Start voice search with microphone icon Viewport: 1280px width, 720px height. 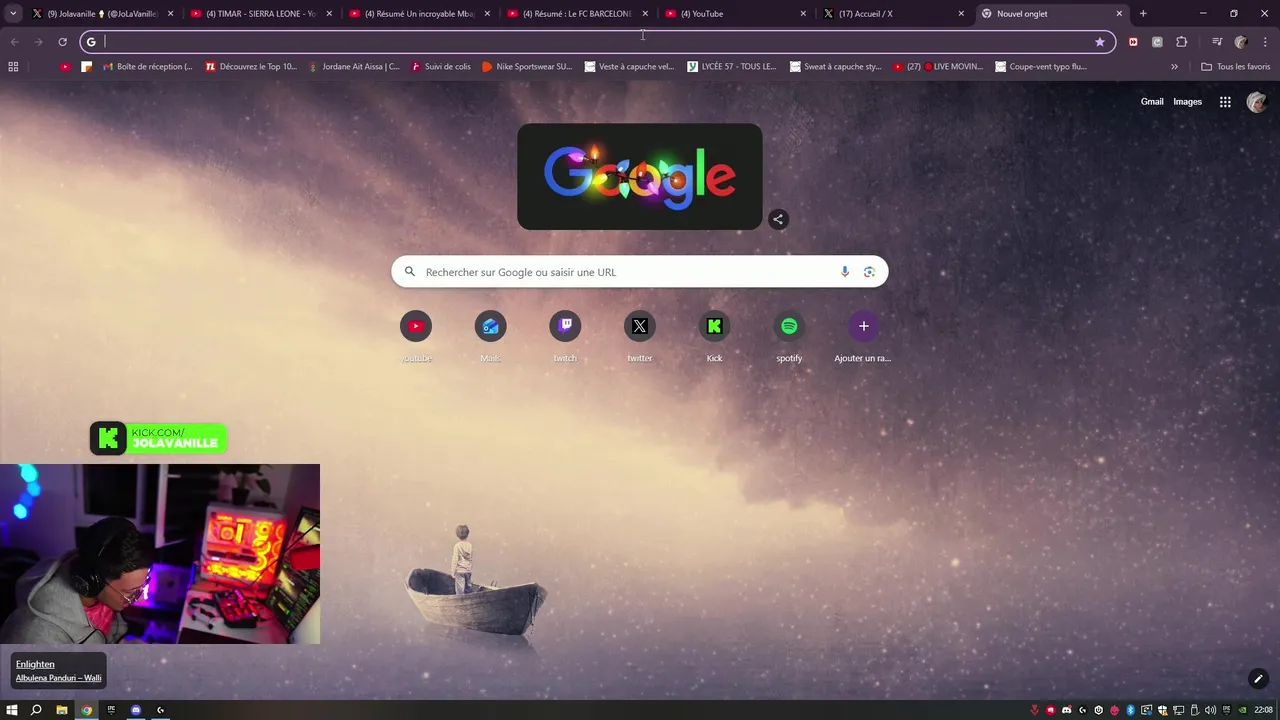pos(845,272)
